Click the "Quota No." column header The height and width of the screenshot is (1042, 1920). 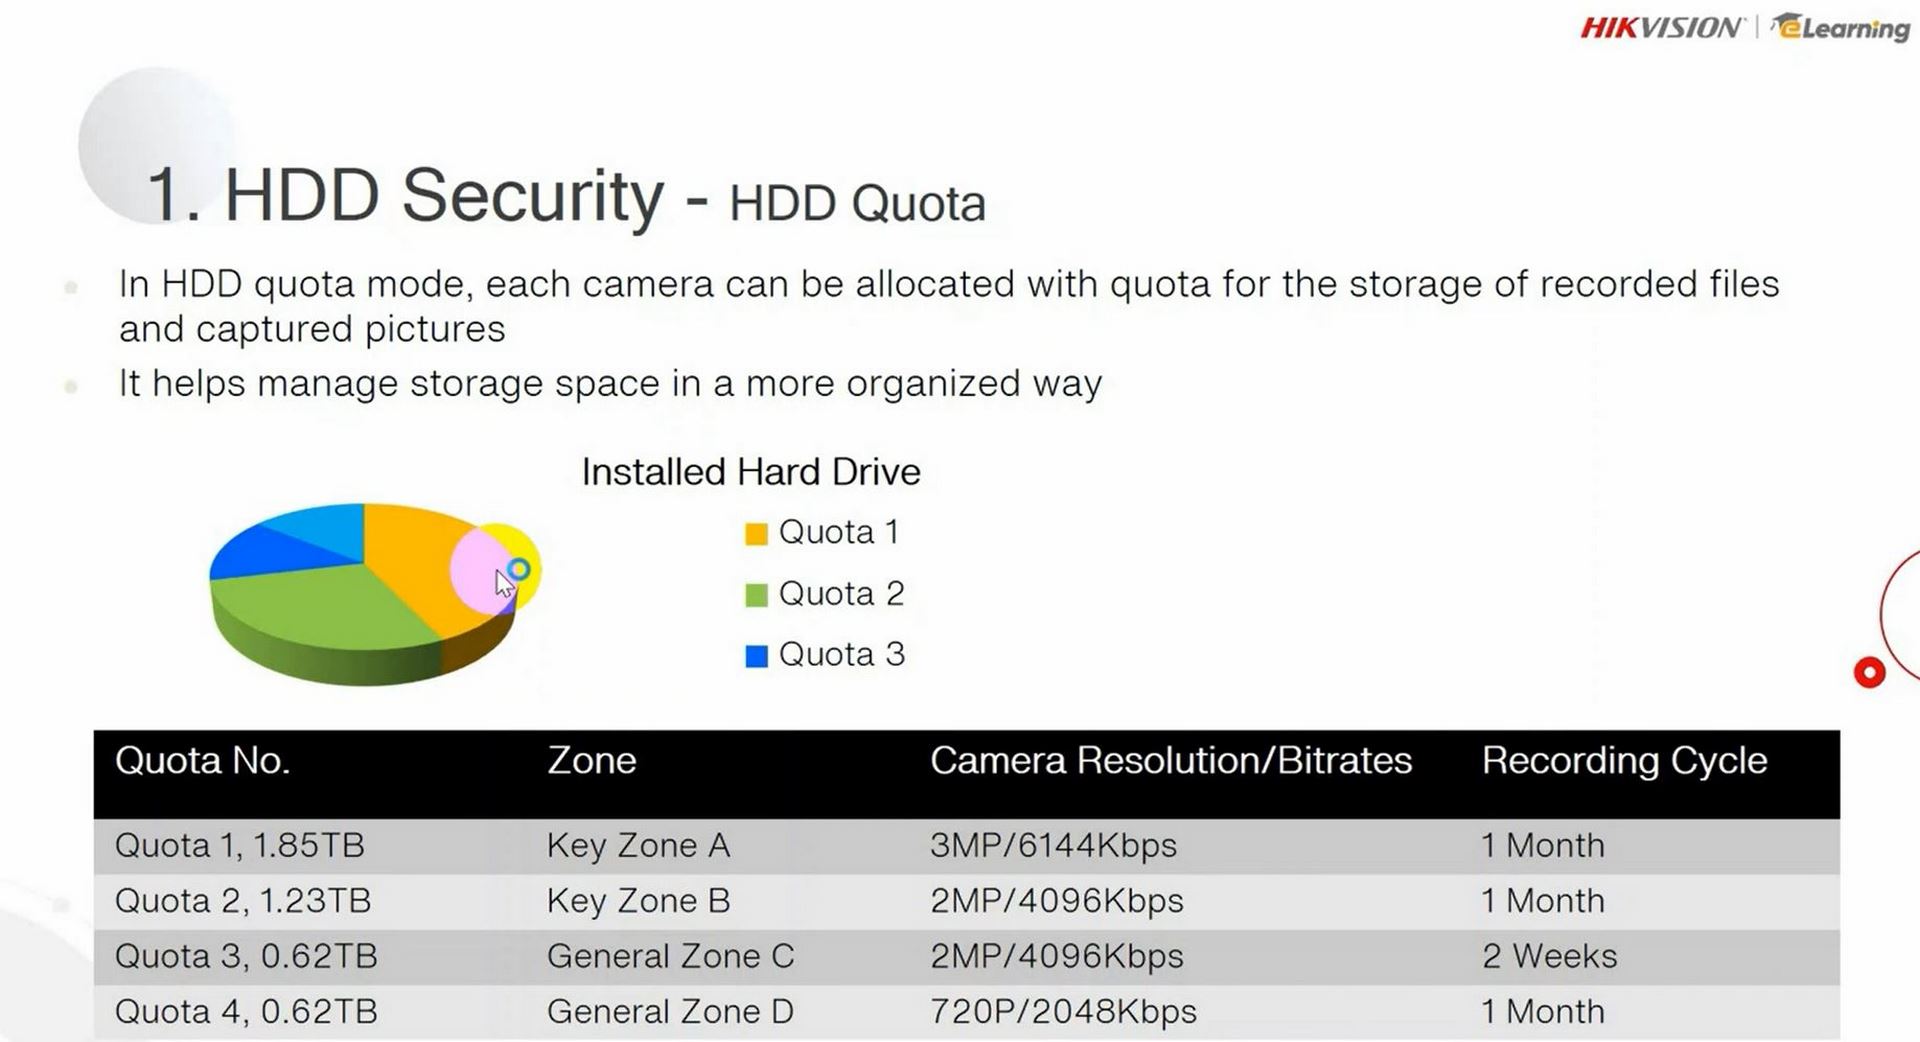(202, 761)
